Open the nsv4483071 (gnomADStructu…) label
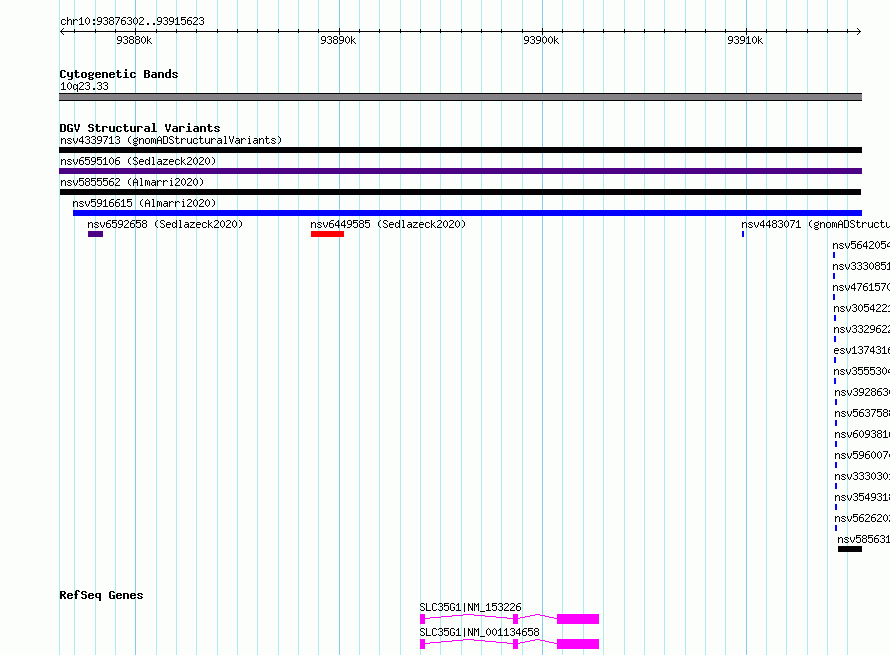The width and height of the screenshot is (890, 655). (815, 224)
